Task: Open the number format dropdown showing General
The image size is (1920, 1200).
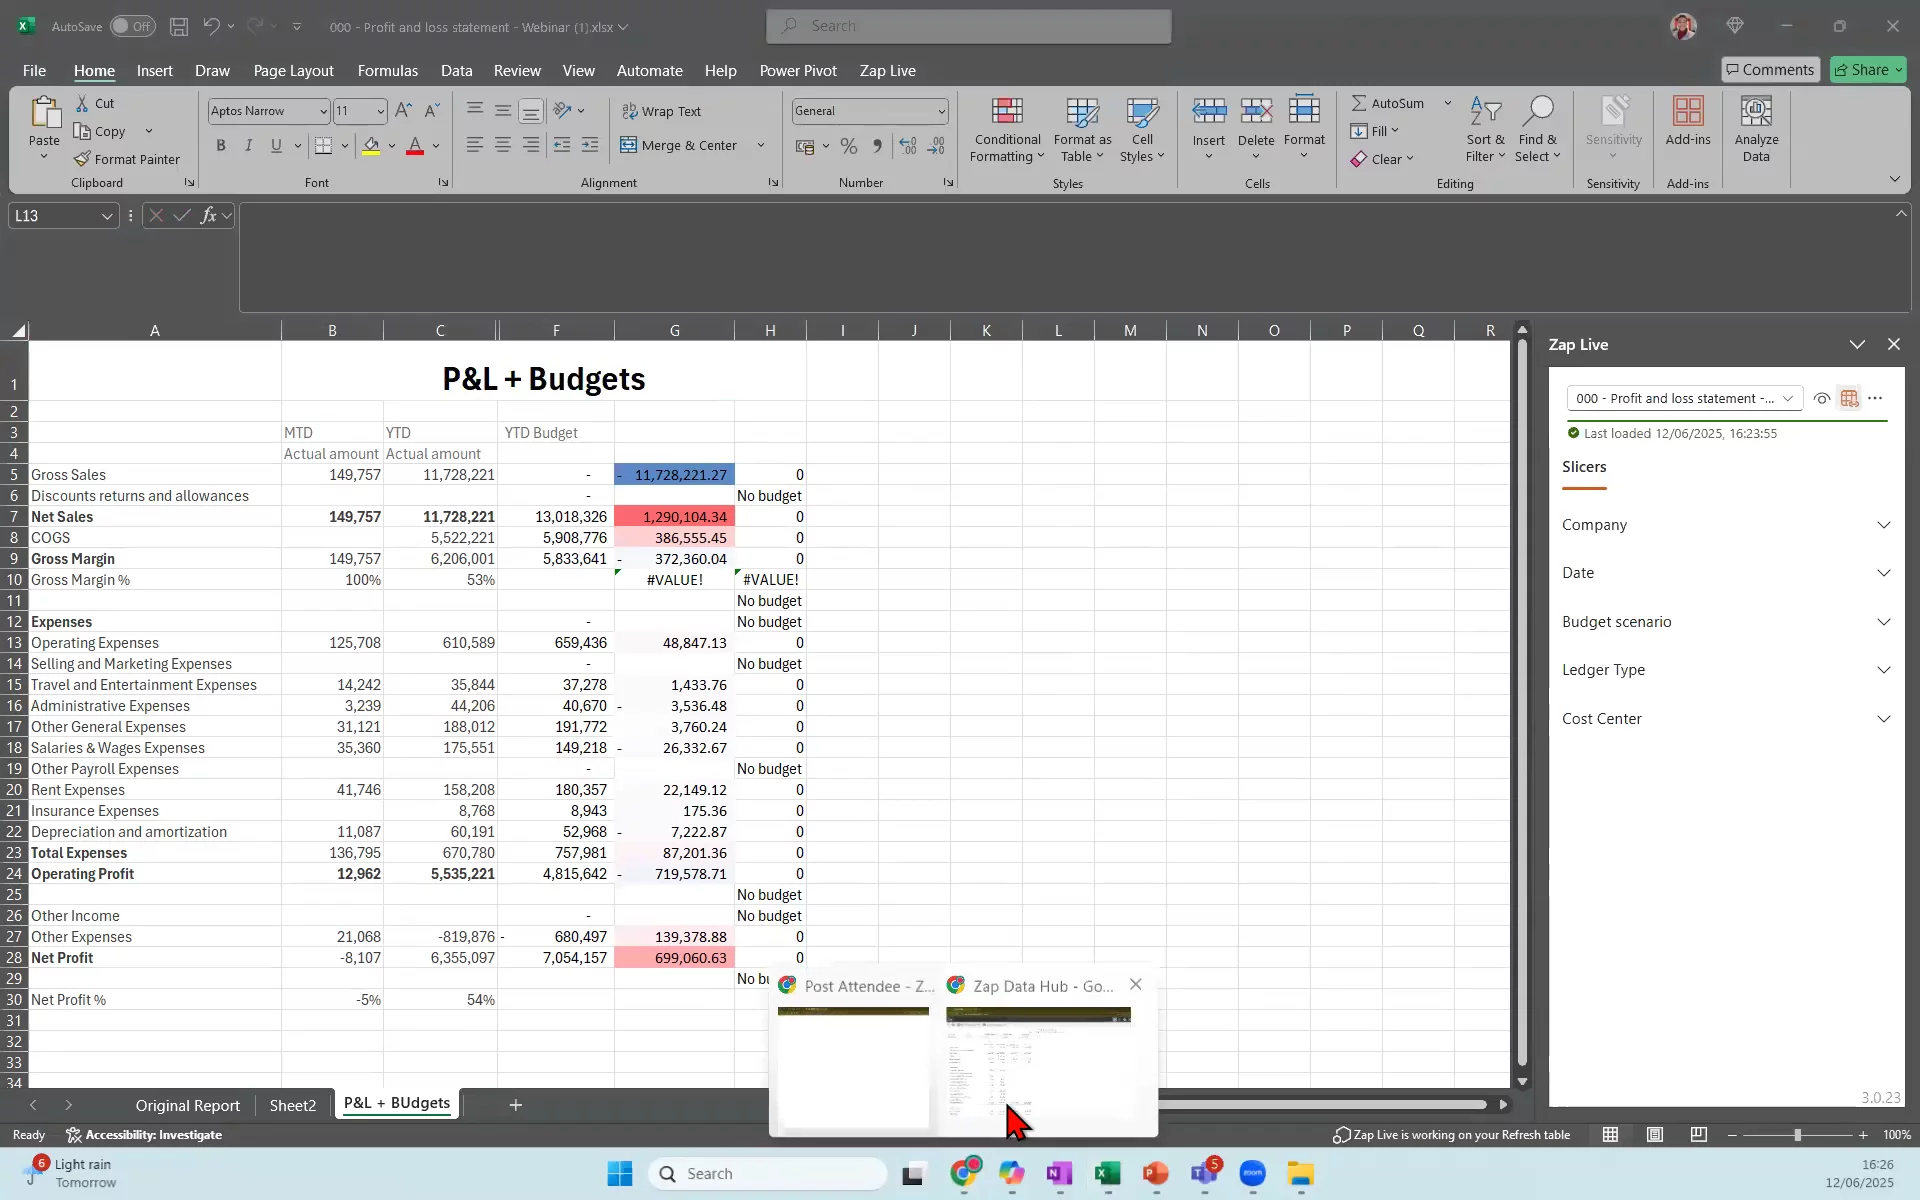Action: point(940,111)
